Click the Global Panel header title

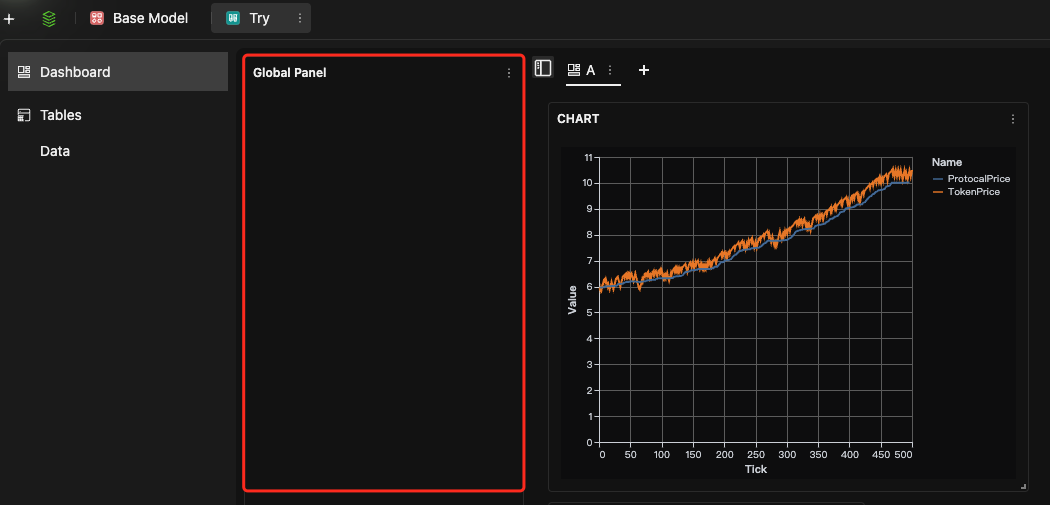point(289,73)
